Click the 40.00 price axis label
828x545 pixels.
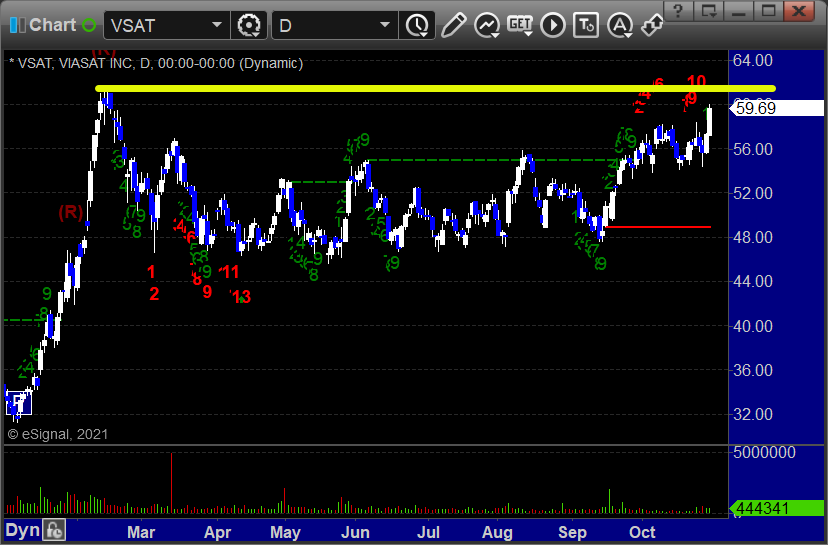(x=752, y=326)
